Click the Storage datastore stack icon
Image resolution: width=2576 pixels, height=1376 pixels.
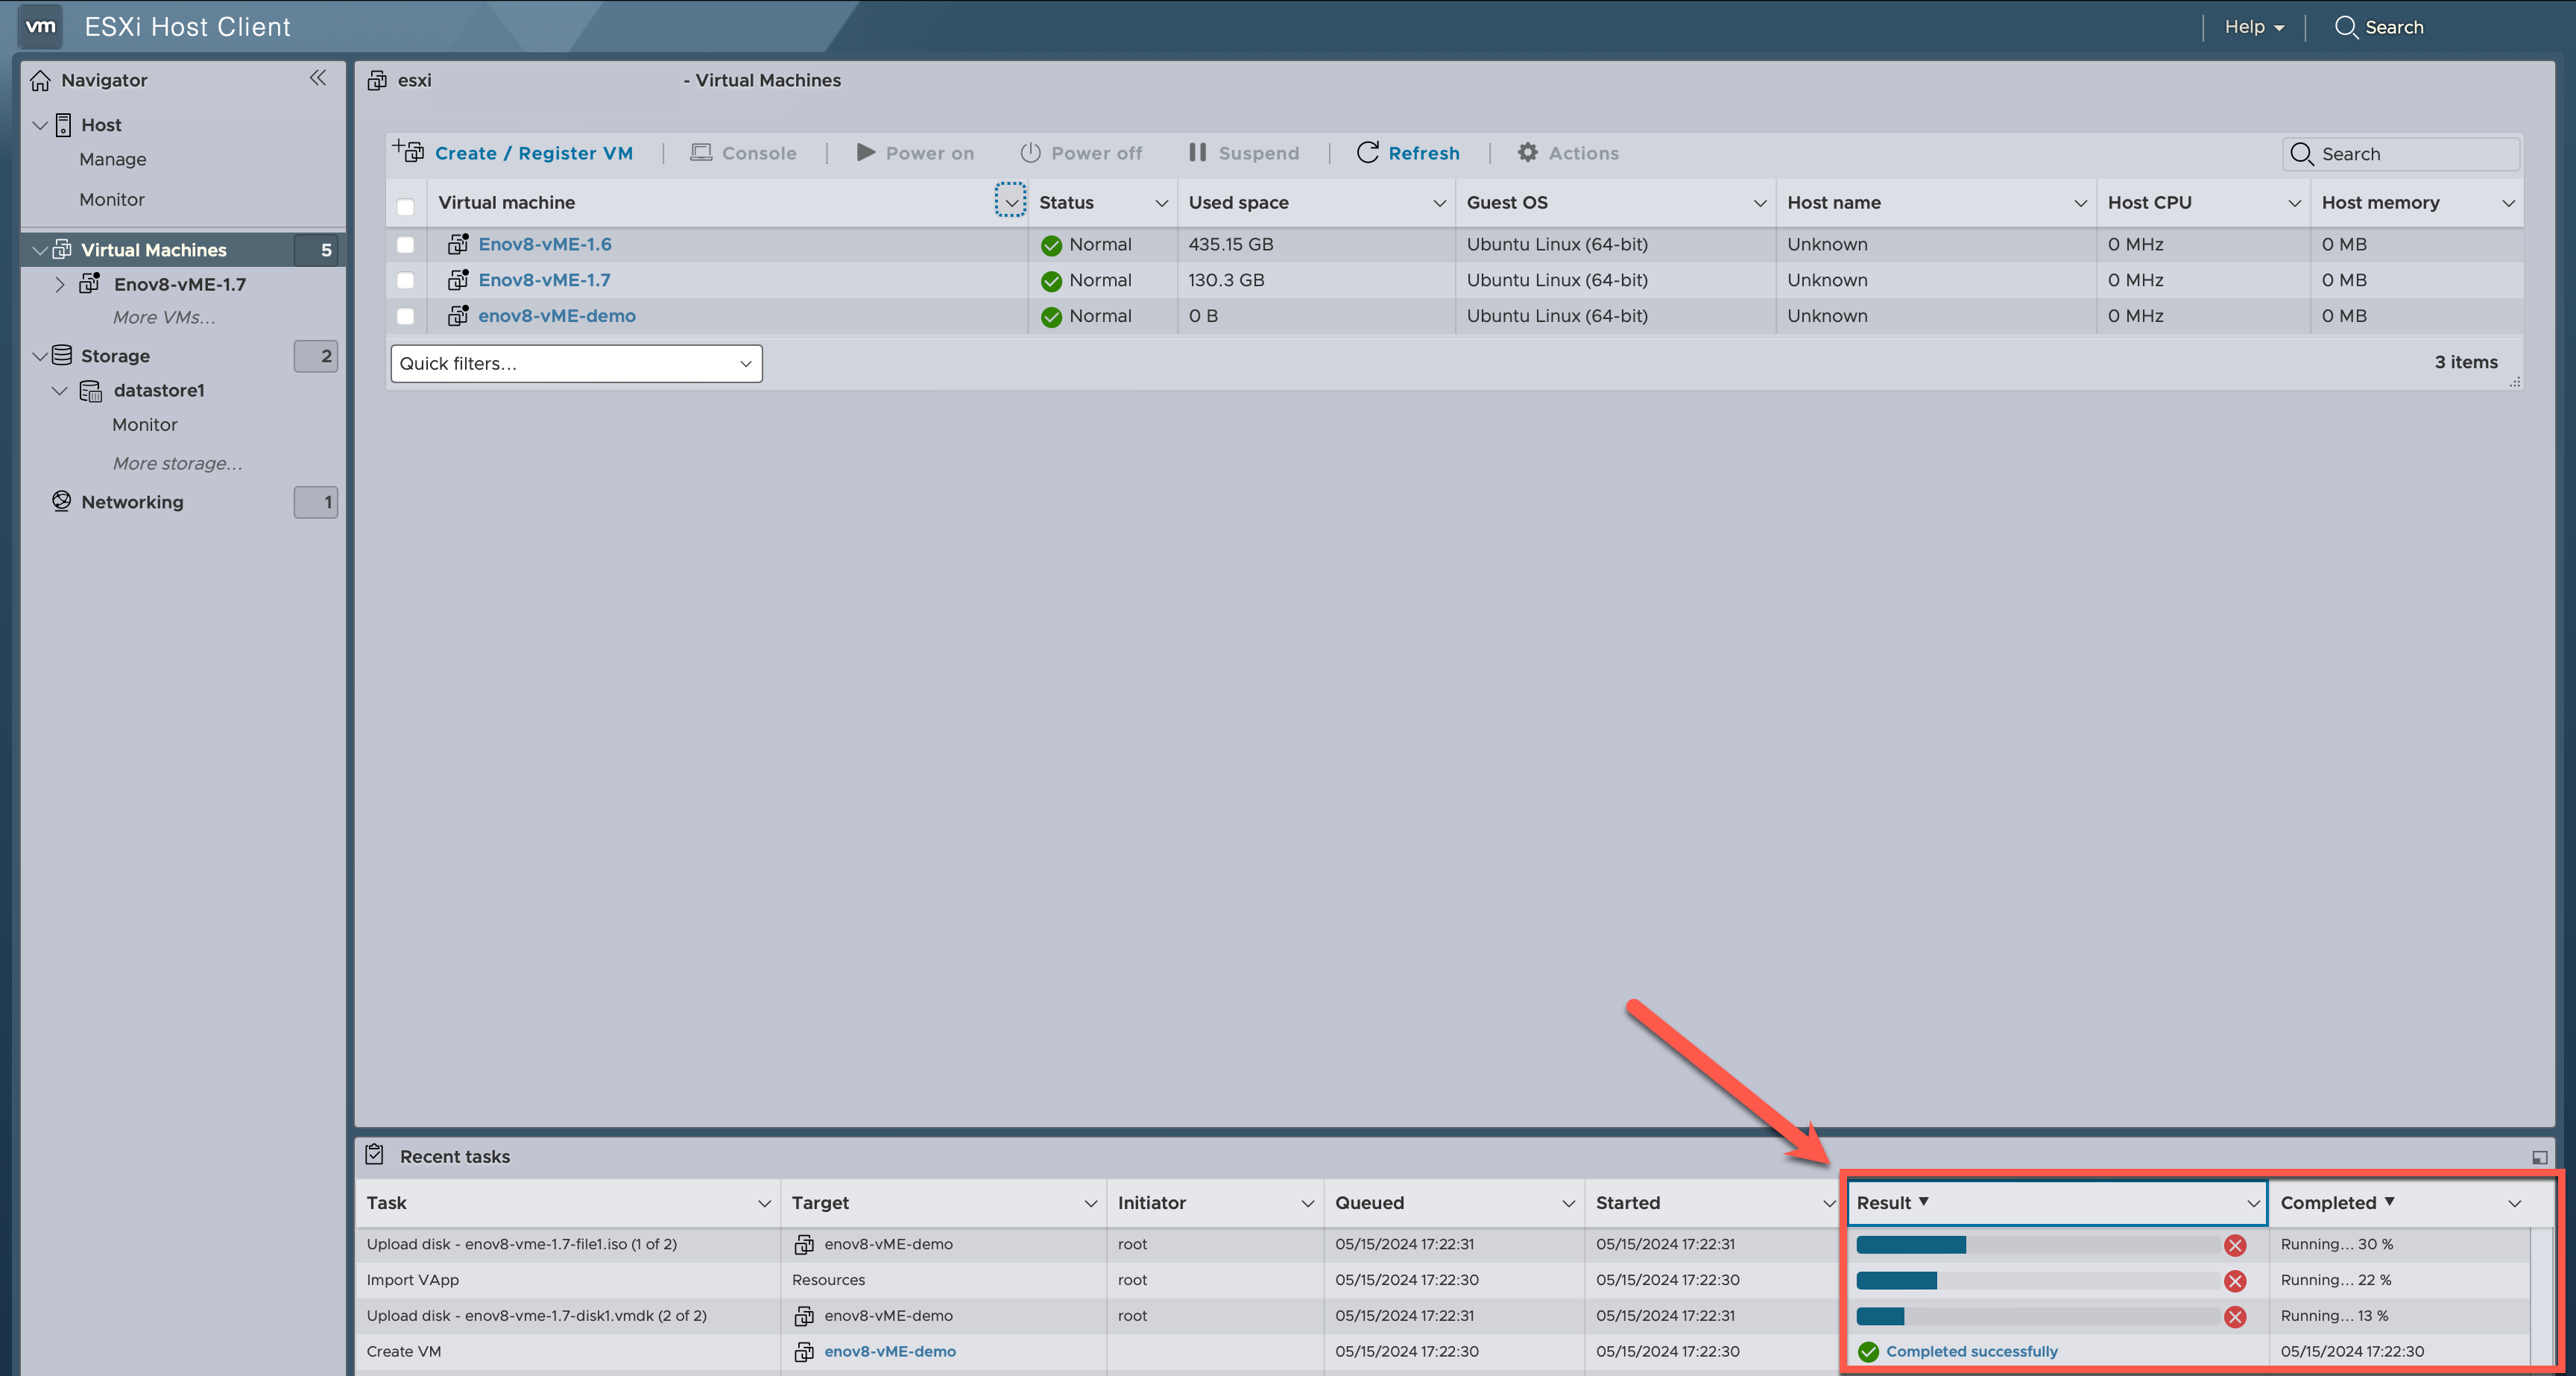click(62, 355)
